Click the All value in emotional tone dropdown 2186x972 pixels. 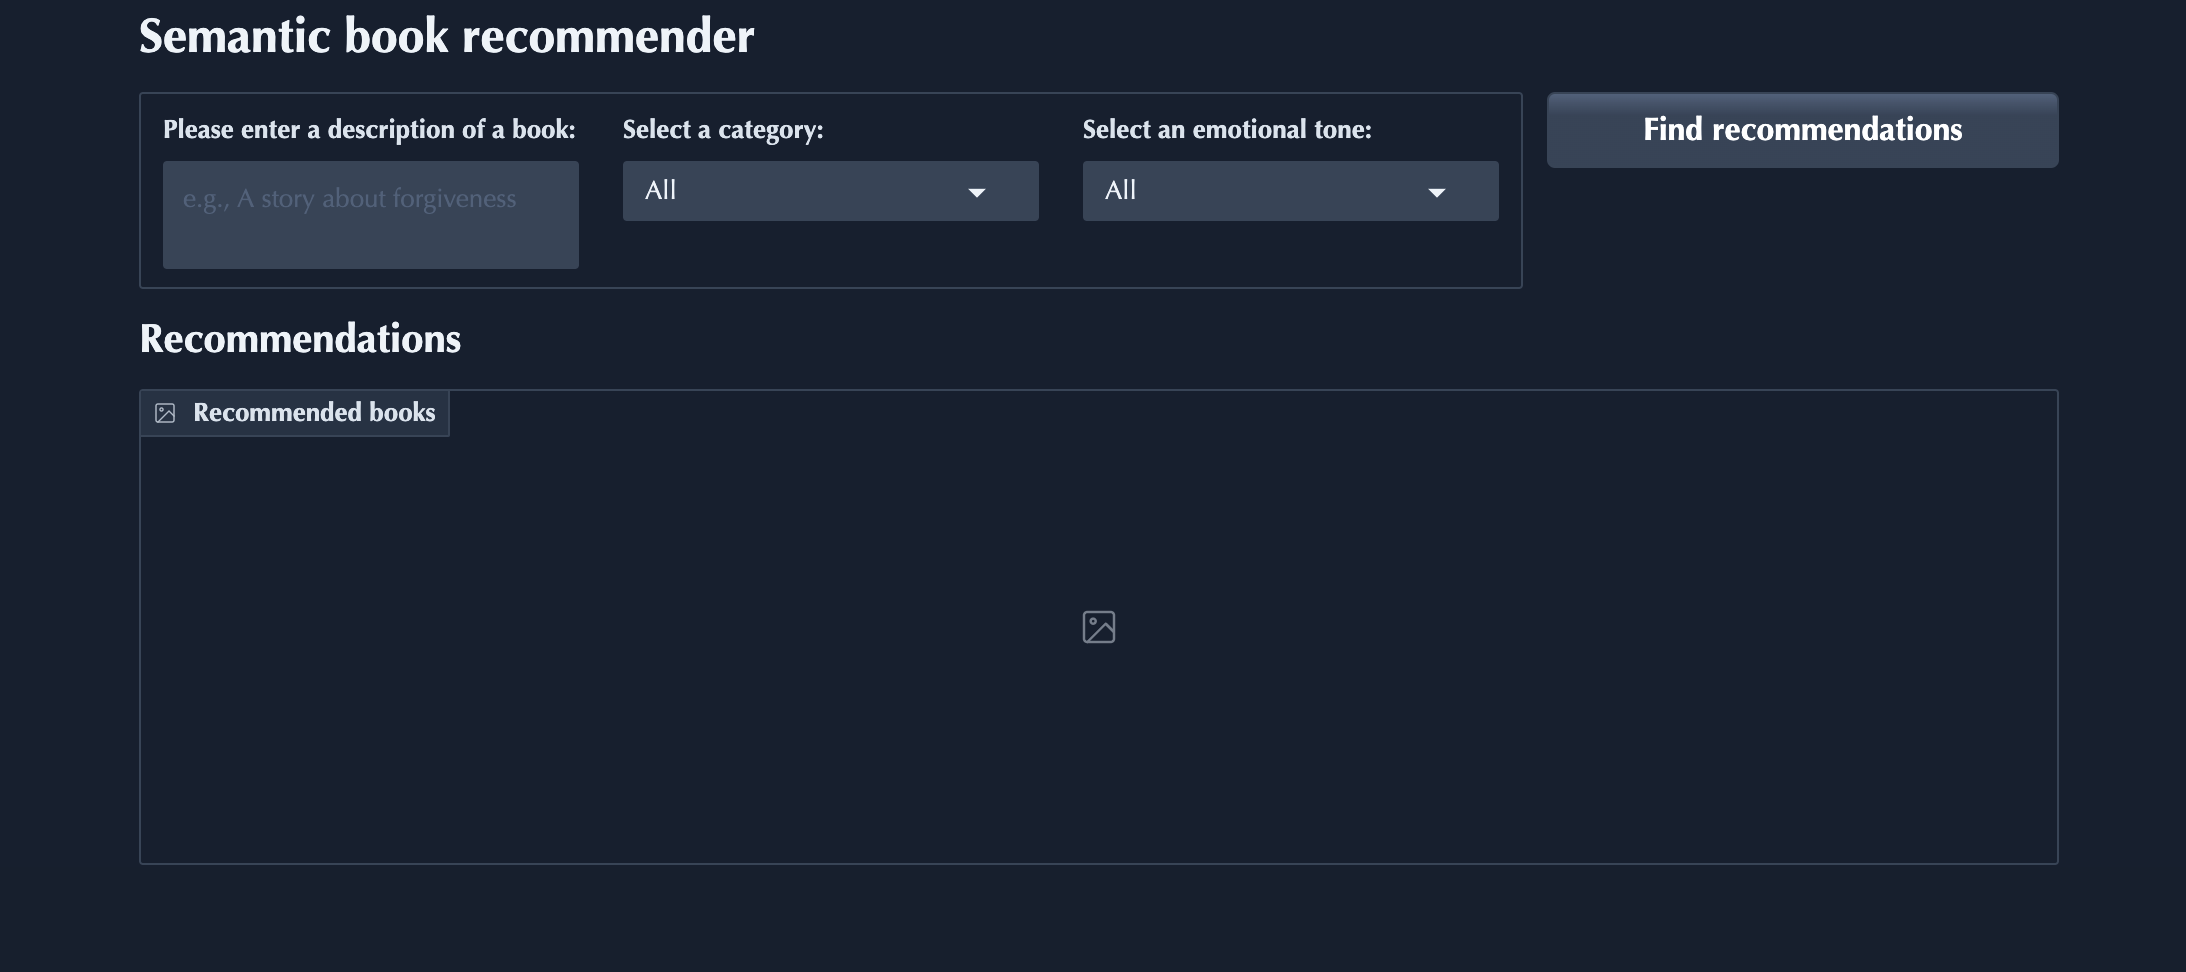coord(1120,190)
